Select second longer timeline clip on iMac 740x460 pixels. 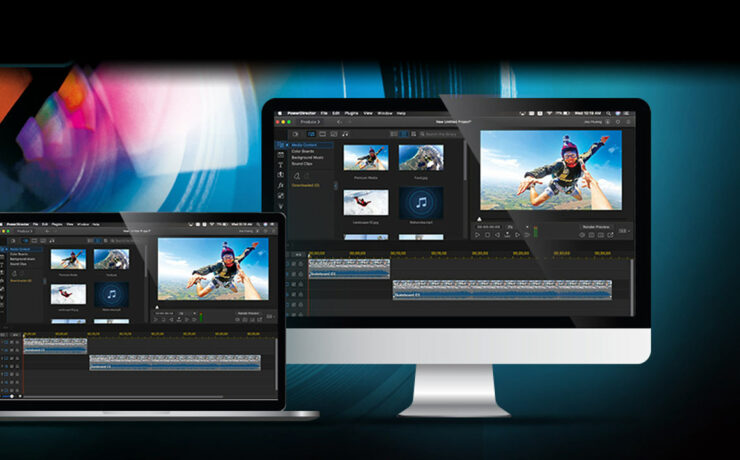502,290
